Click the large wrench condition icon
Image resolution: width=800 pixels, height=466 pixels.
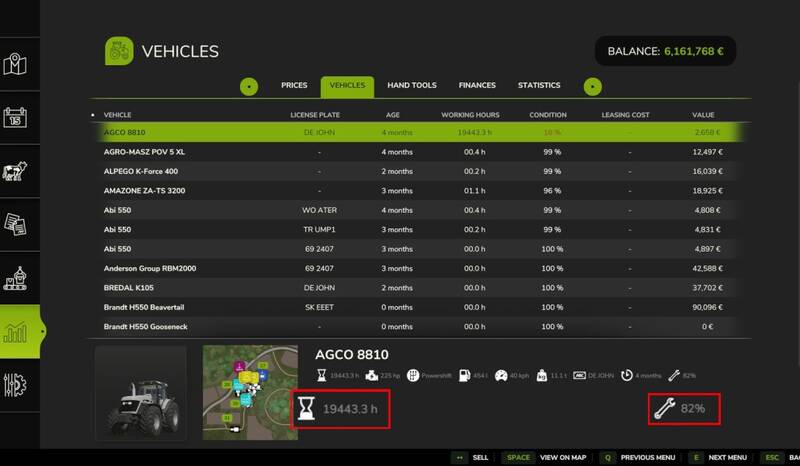pyautogui.click(x=662, y=408)
